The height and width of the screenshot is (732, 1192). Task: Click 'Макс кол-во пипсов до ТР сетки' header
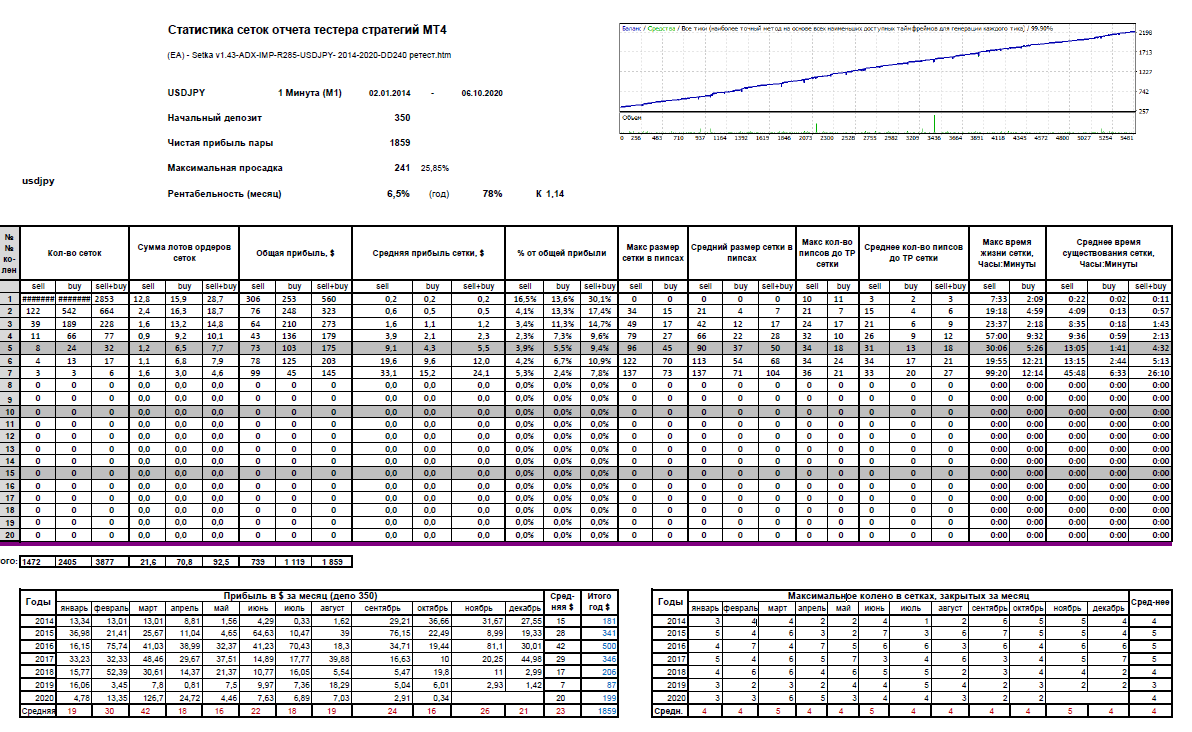[x=827, y=253]
